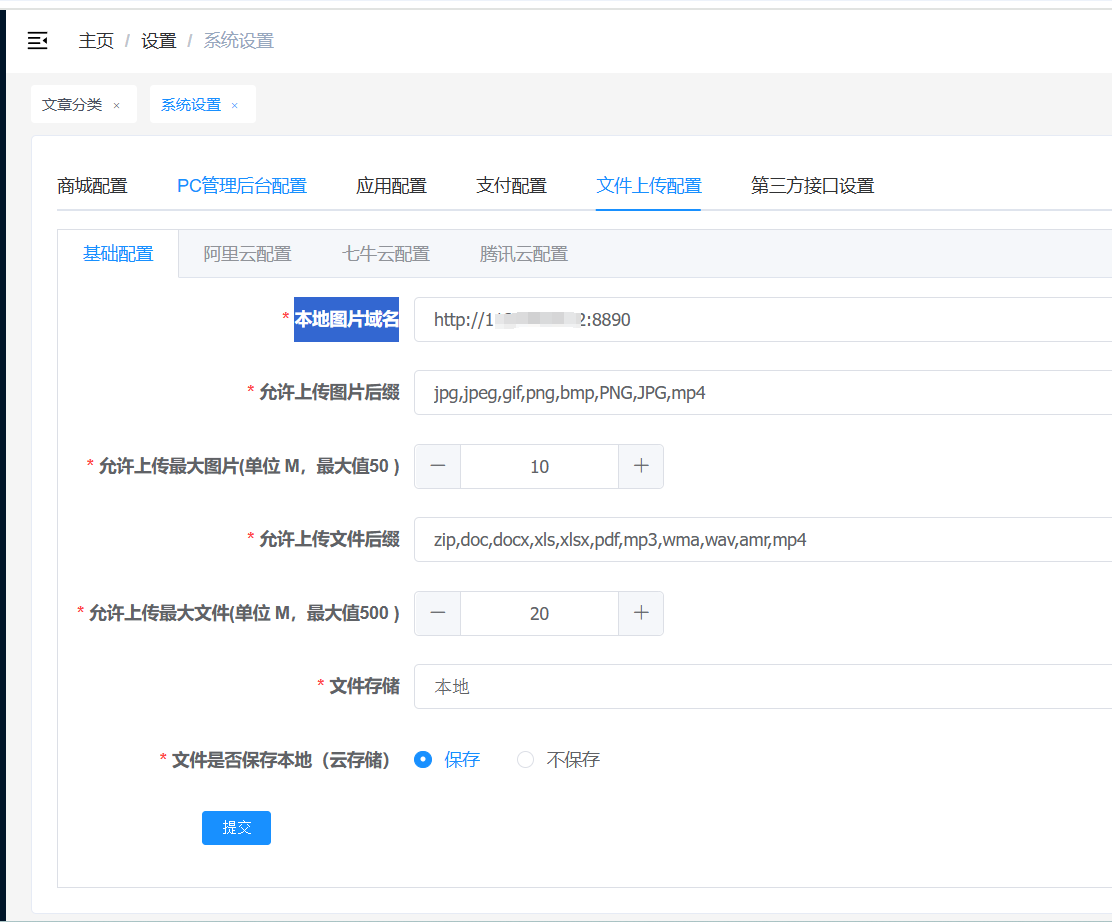The image size is (1112, 922).
Task: Decrease max file size with the minus button
Action: coord(438,613)
